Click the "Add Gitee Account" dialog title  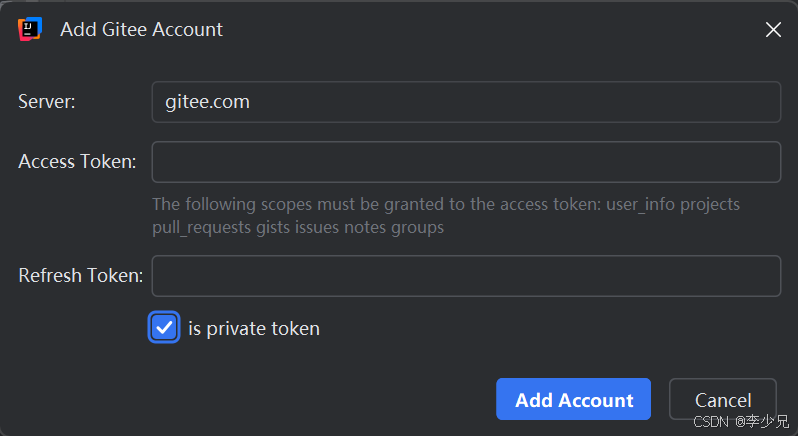pyautogui.click(x=141, y=30)
